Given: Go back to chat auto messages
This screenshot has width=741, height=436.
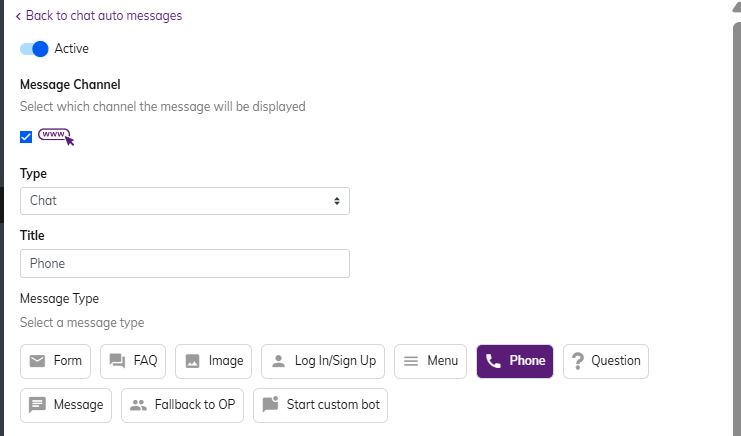Looking at the screenshot, I should 98,16.
